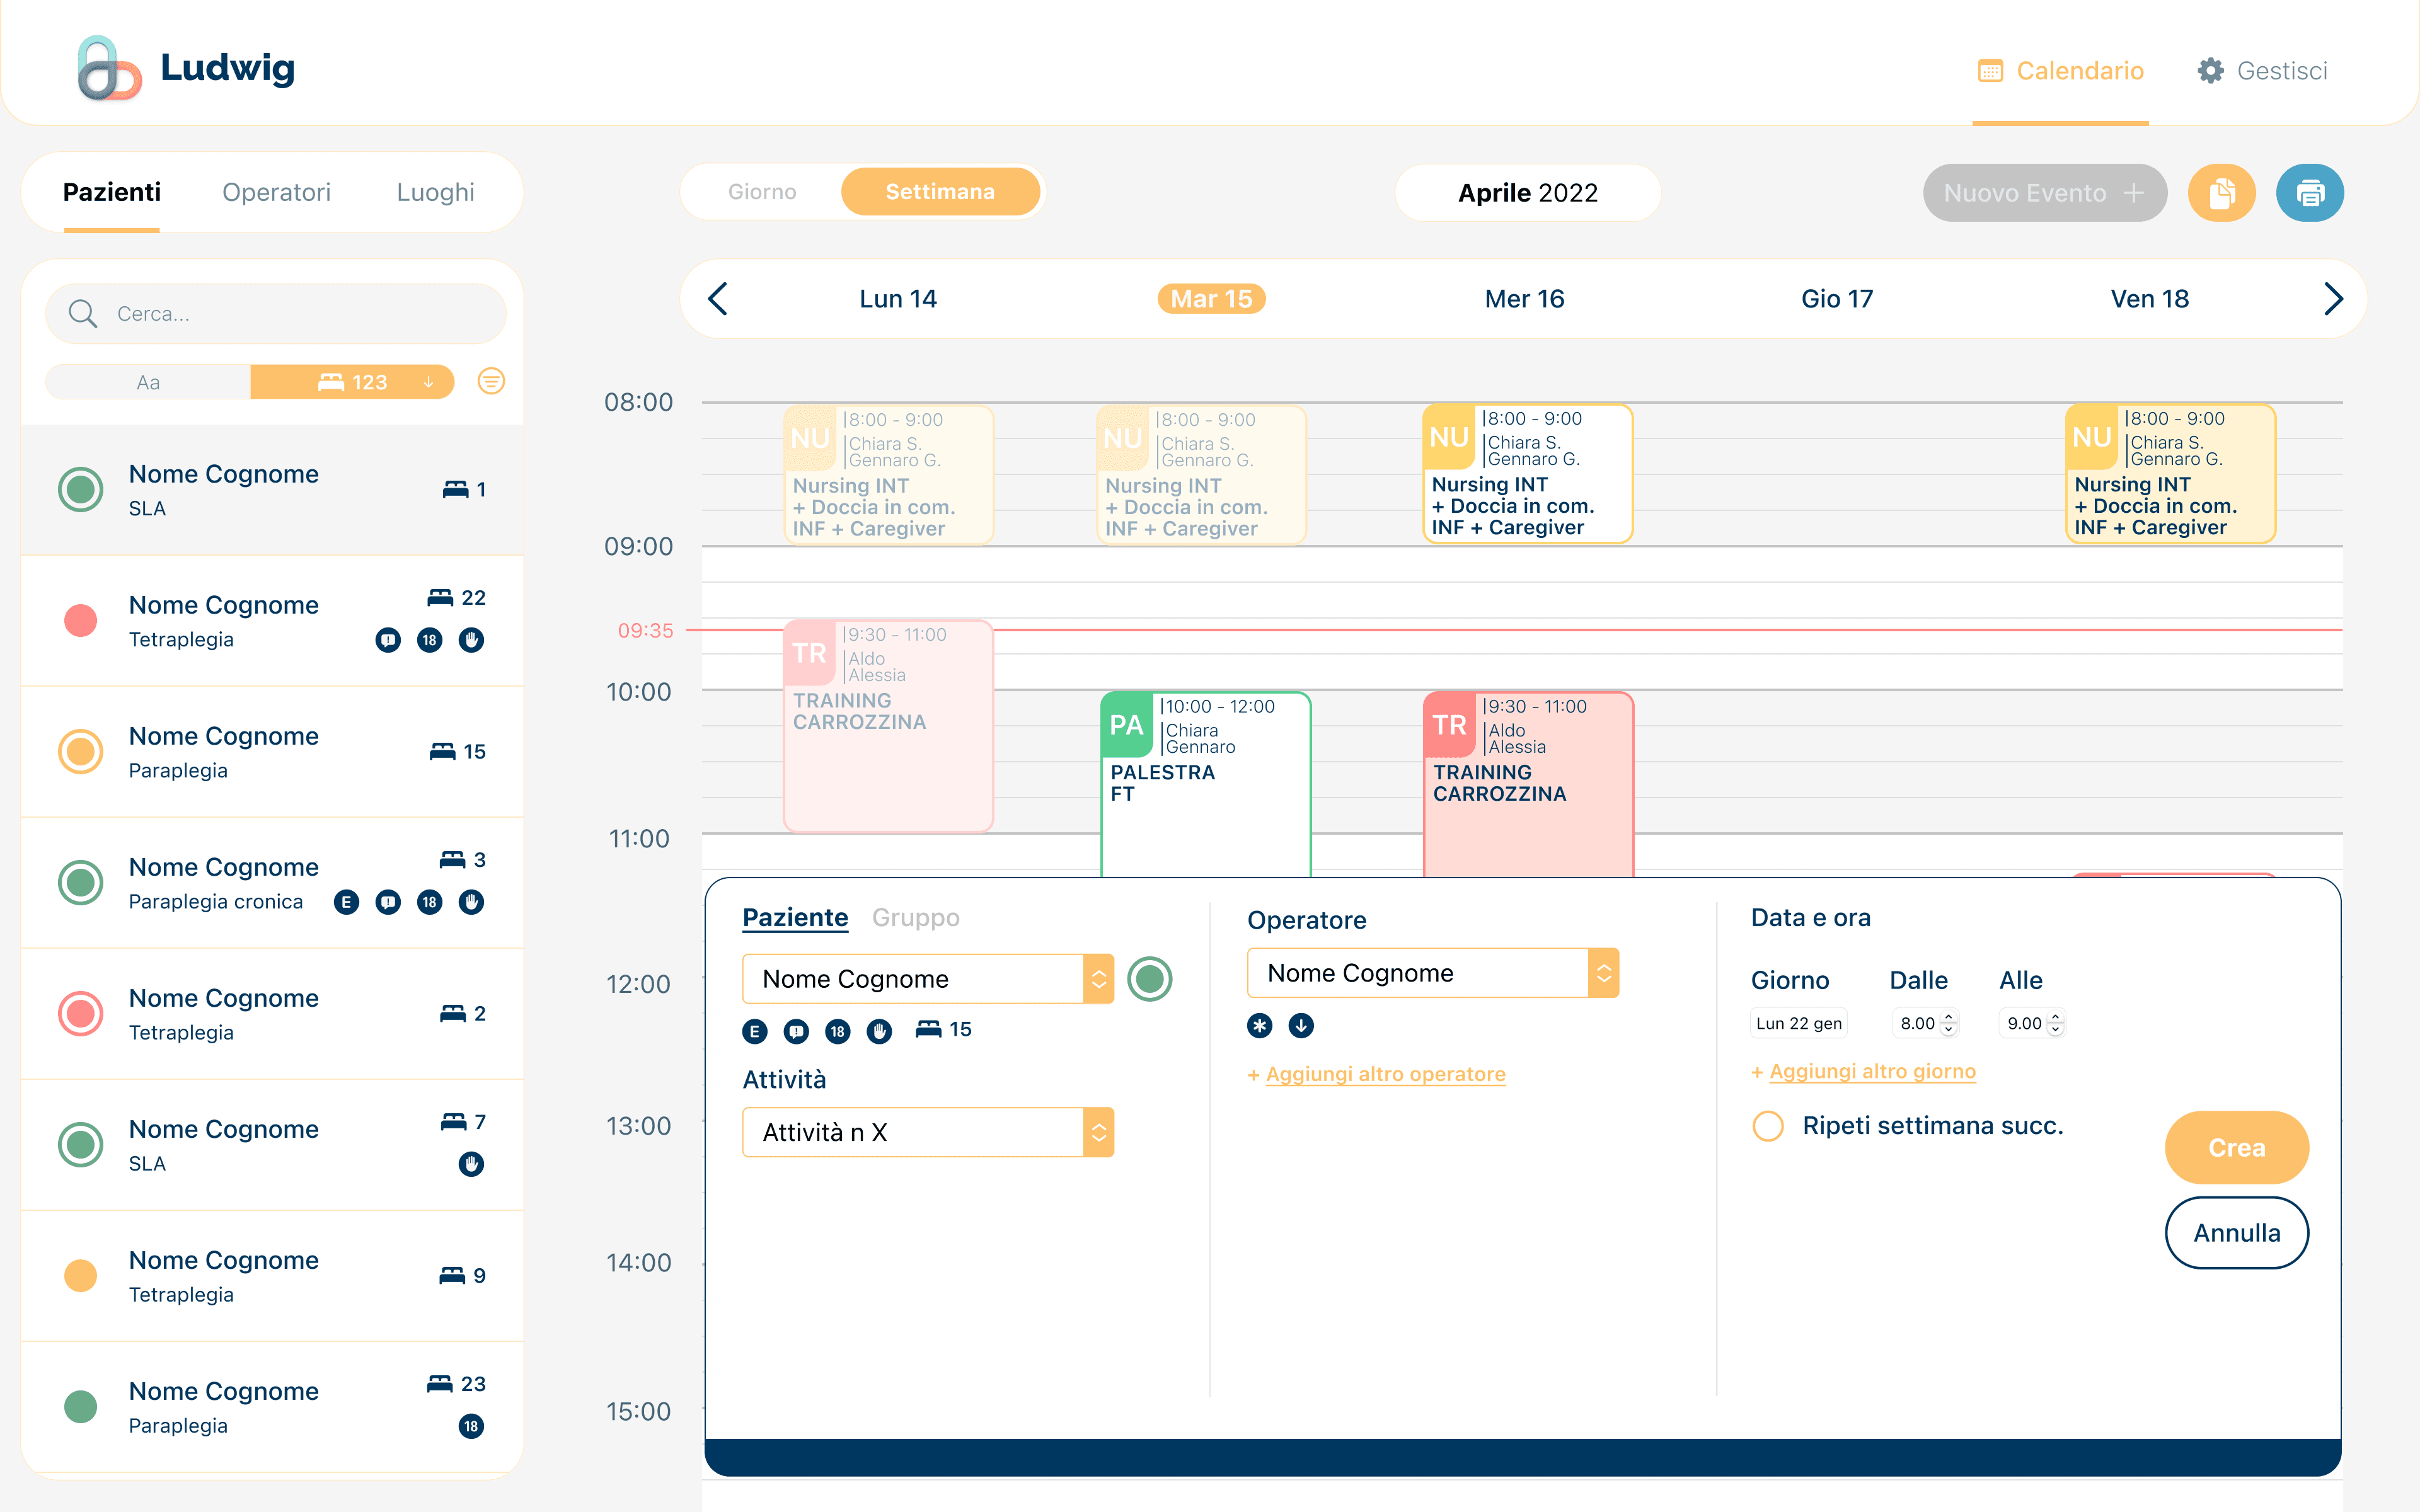Click bed icon of patient bed 22
The width and height of the screenshot is (2420, 1512).
[440, 598]
